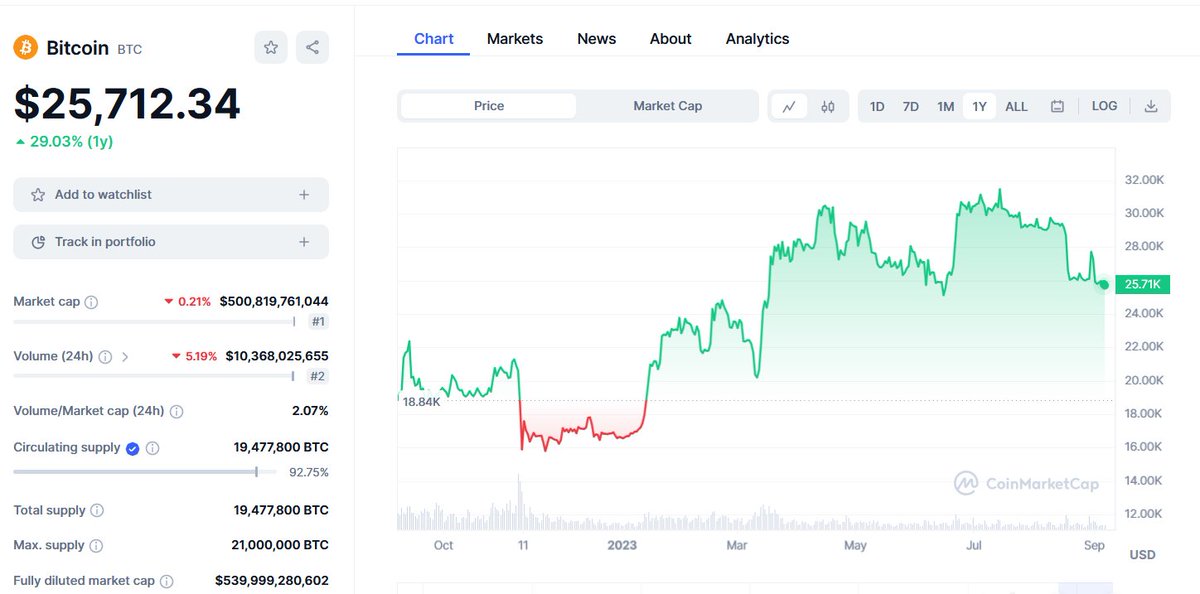Add Bitcoin to watchlist
This screenshot has width=1200, height=594.
tap(171, 195)
